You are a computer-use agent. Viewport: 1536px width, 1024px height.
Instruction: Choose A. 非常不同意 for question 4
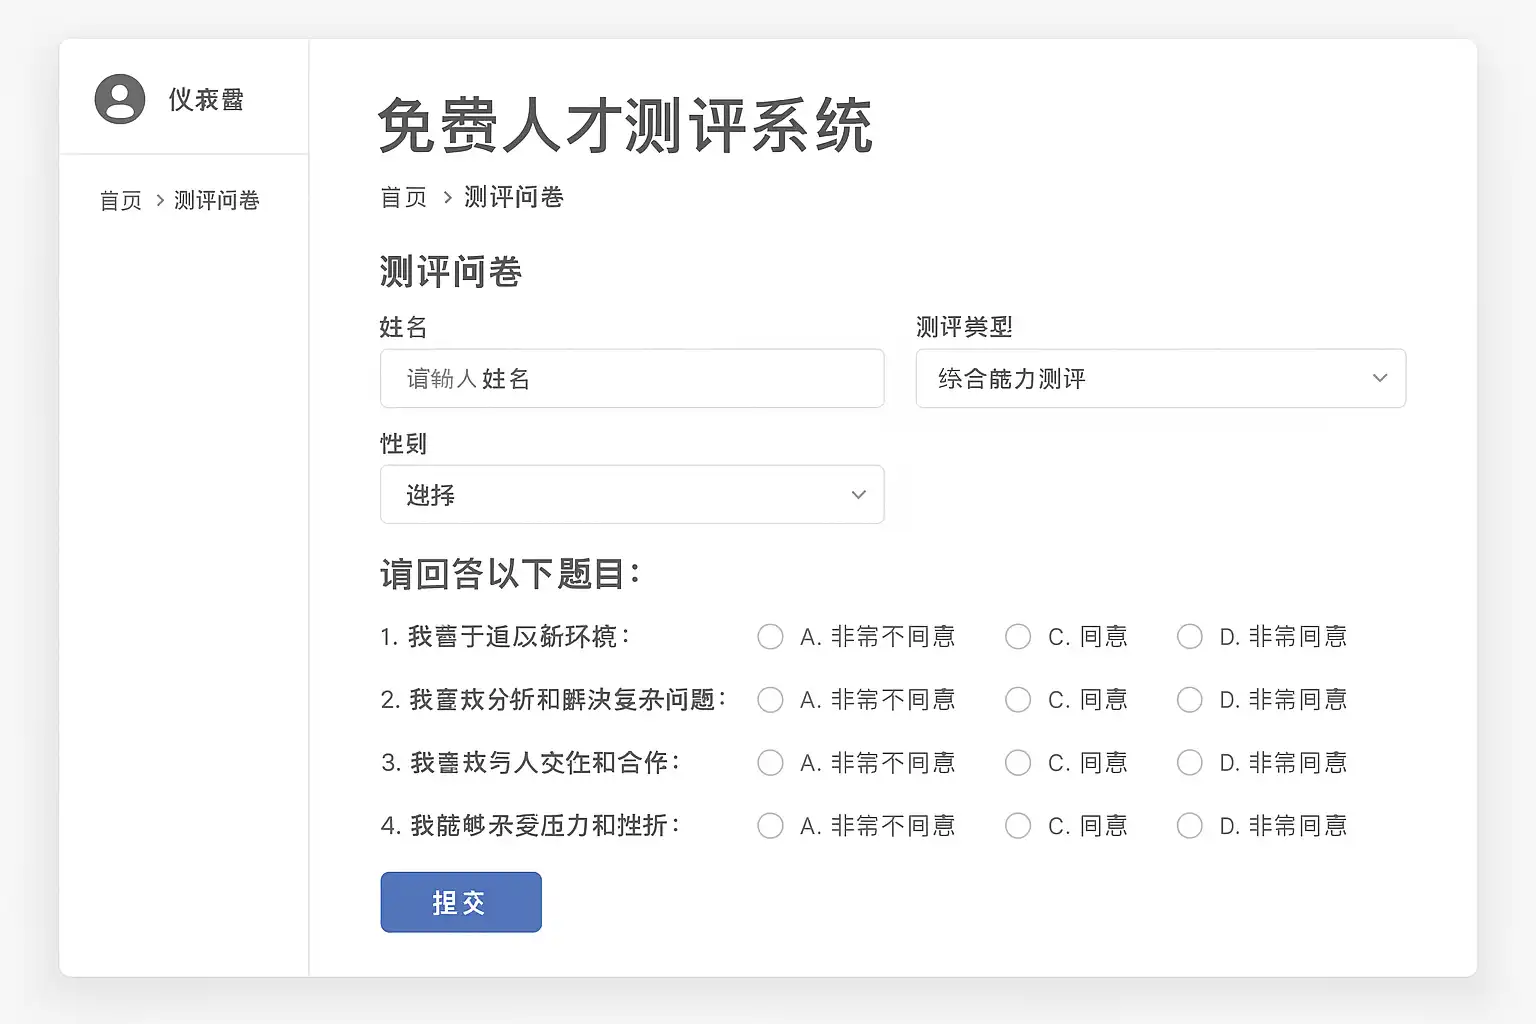click(x=770, y=826)
